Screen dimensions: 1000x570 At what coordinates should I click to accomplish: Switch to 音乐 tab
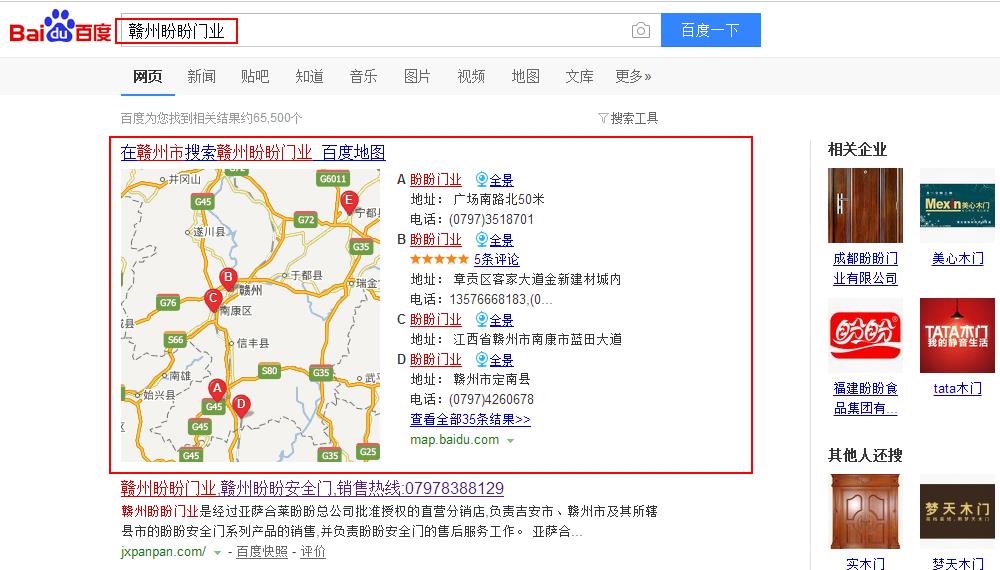pos(364,77)
